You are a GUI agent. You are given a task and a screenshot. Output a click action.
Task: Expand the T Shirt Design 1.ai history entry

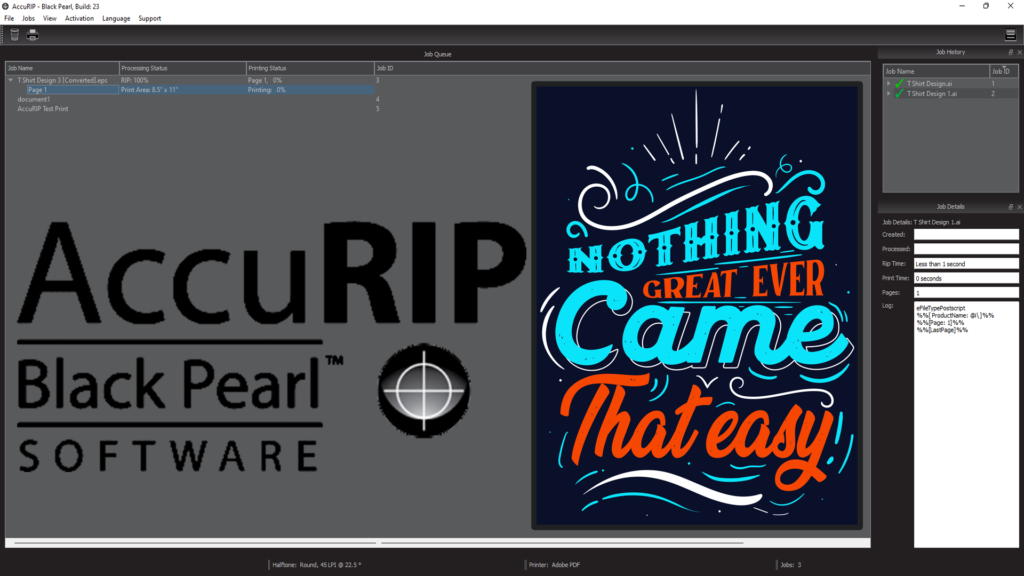[888, 93]
